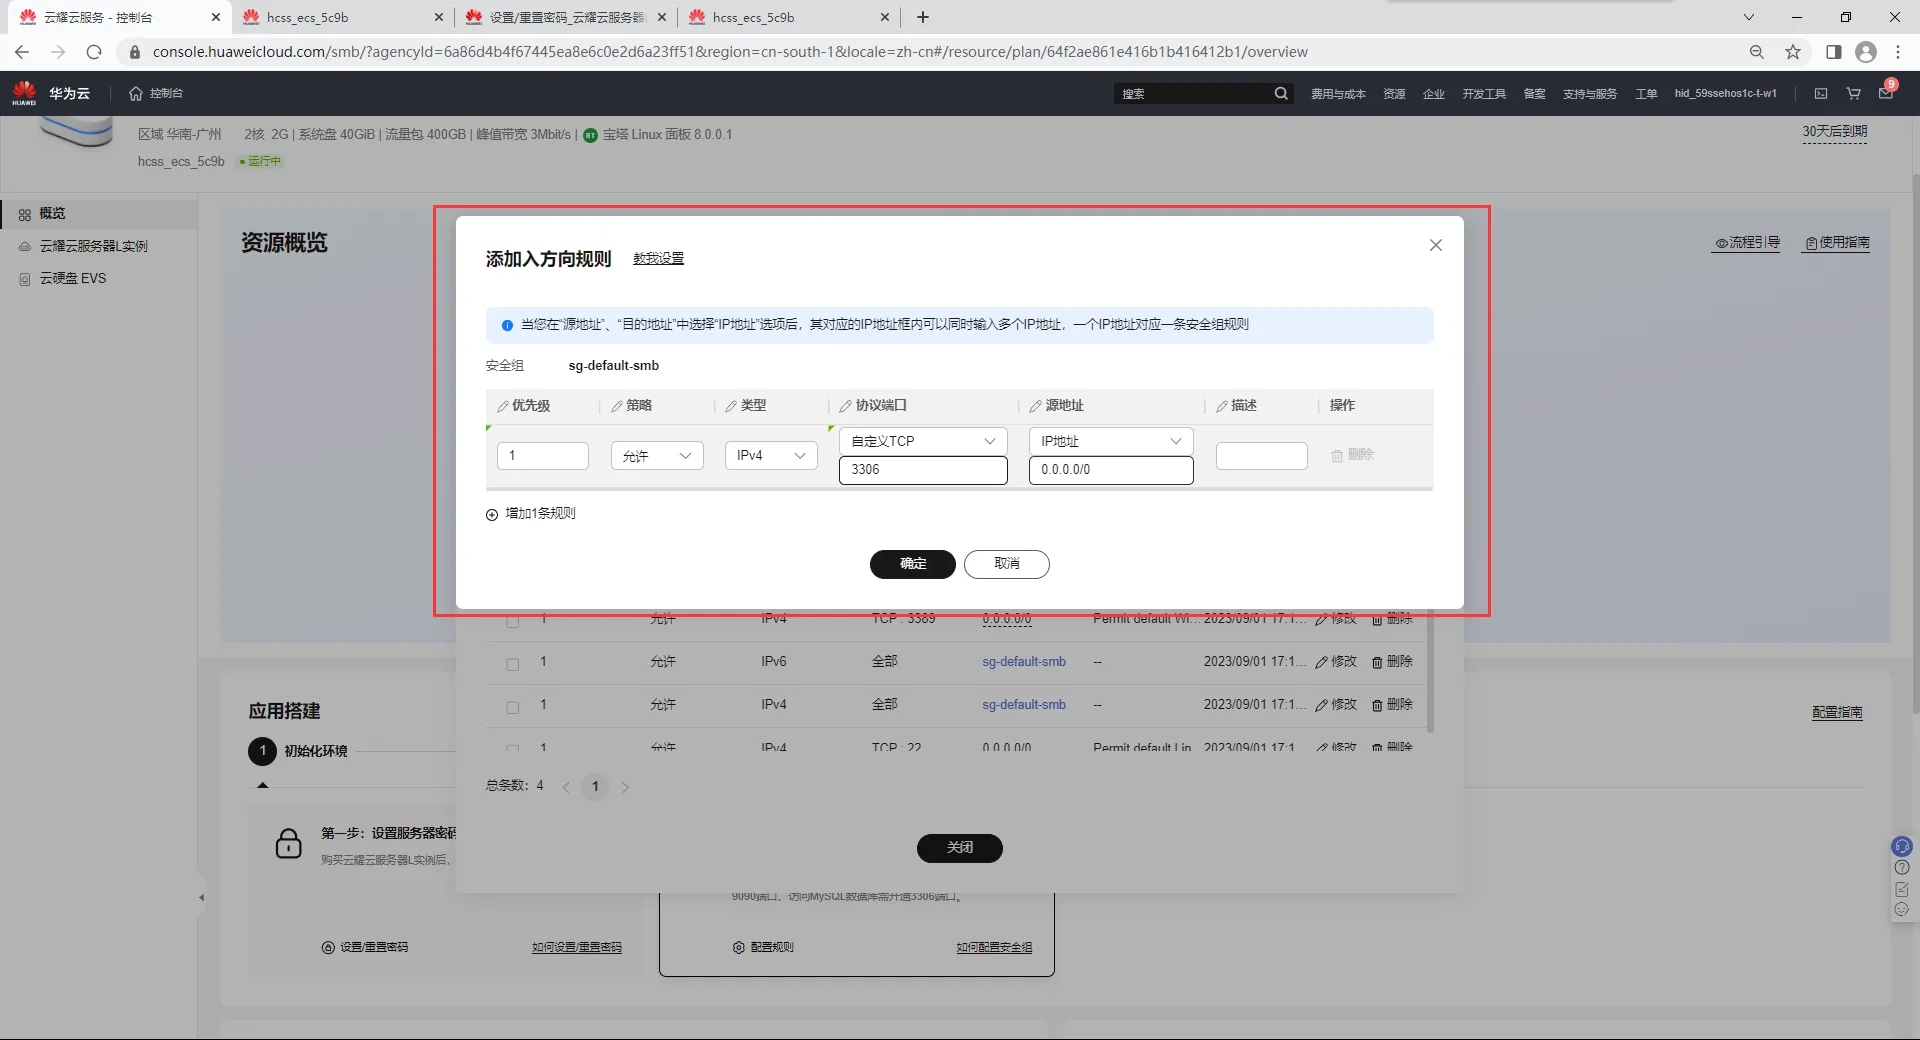Open the CloudShell terminal icon
1920x1040 pixels.
pyautogui.click(x=1821, y=93)
